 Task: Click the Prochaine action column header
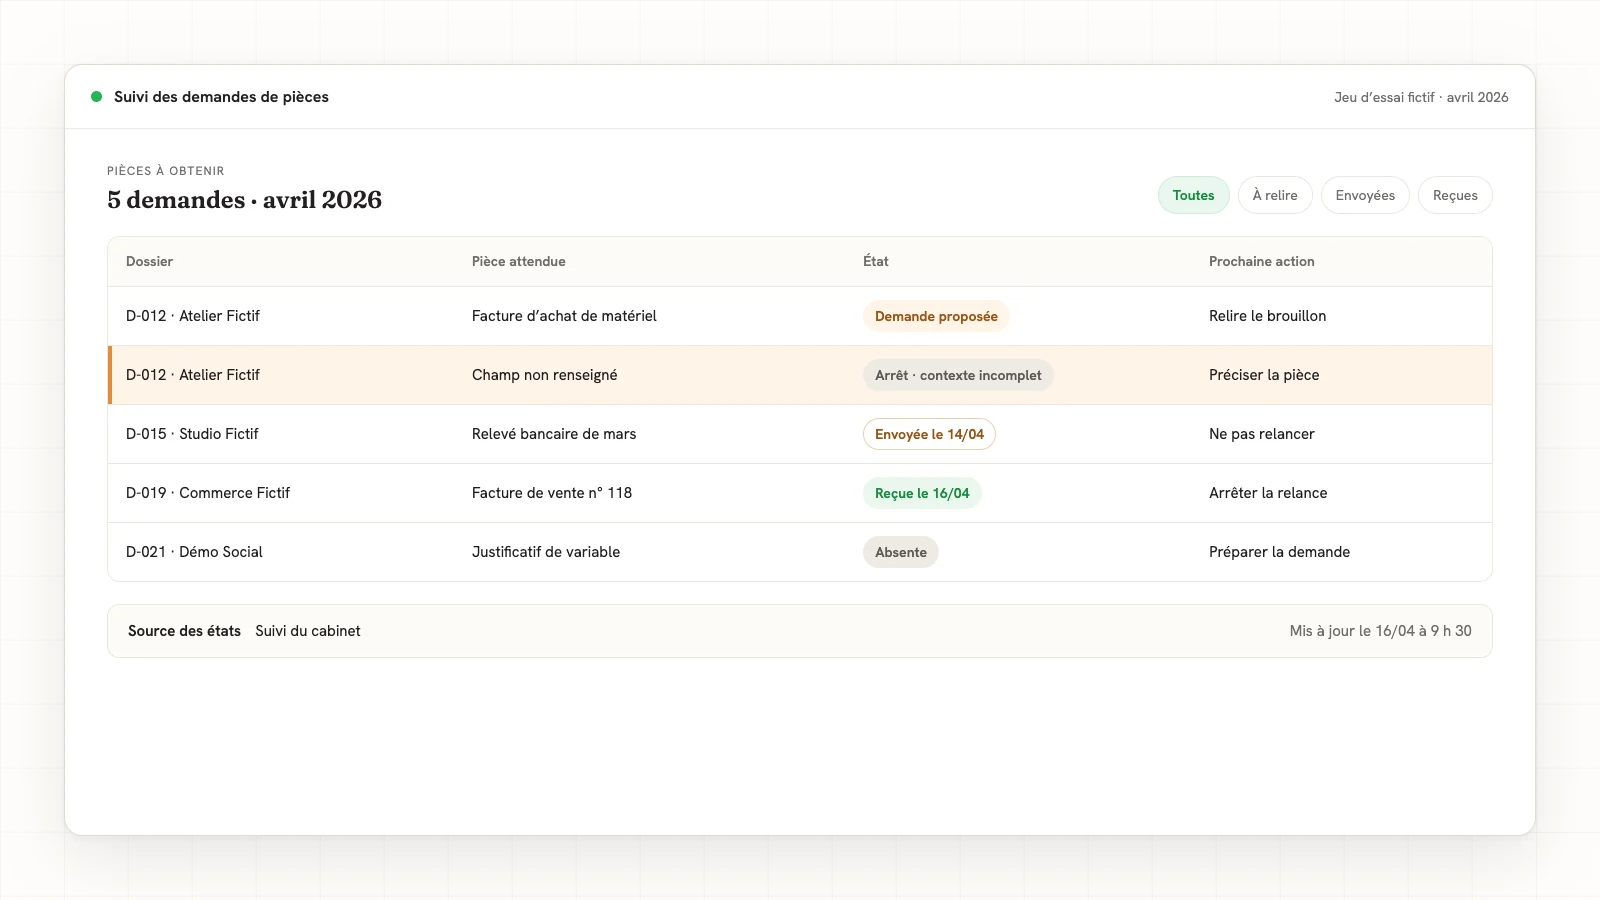1261,261
